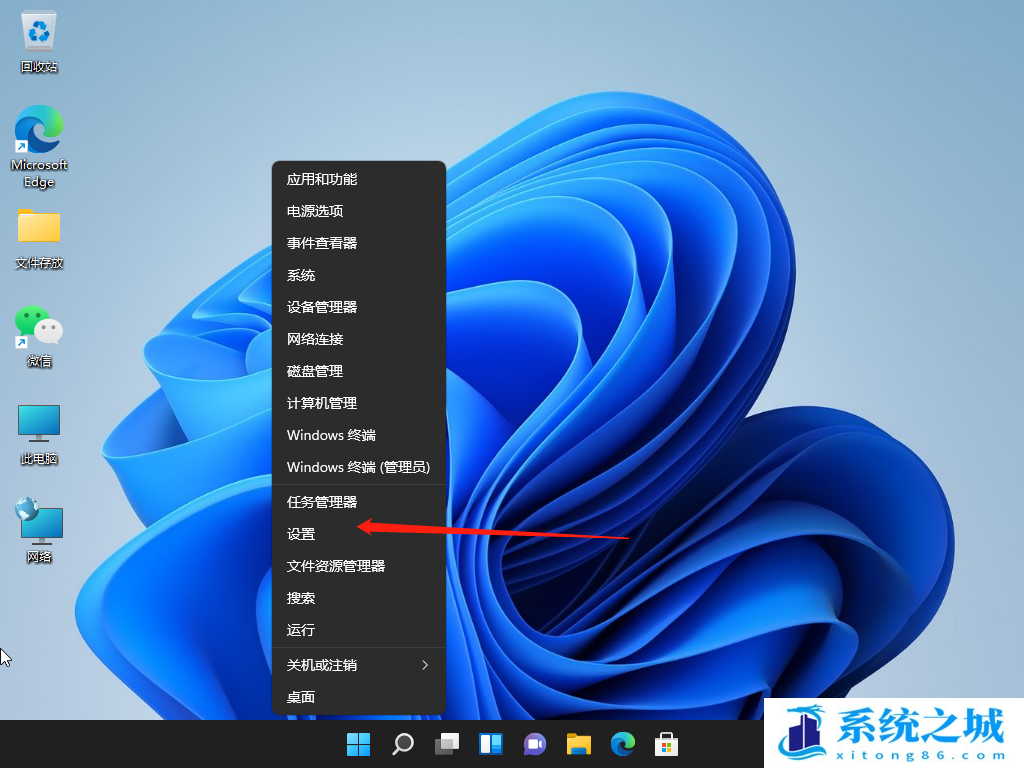1024x768 pixels.
Task: Open Task View from the taskbar
Action: (x=446, y=744)
